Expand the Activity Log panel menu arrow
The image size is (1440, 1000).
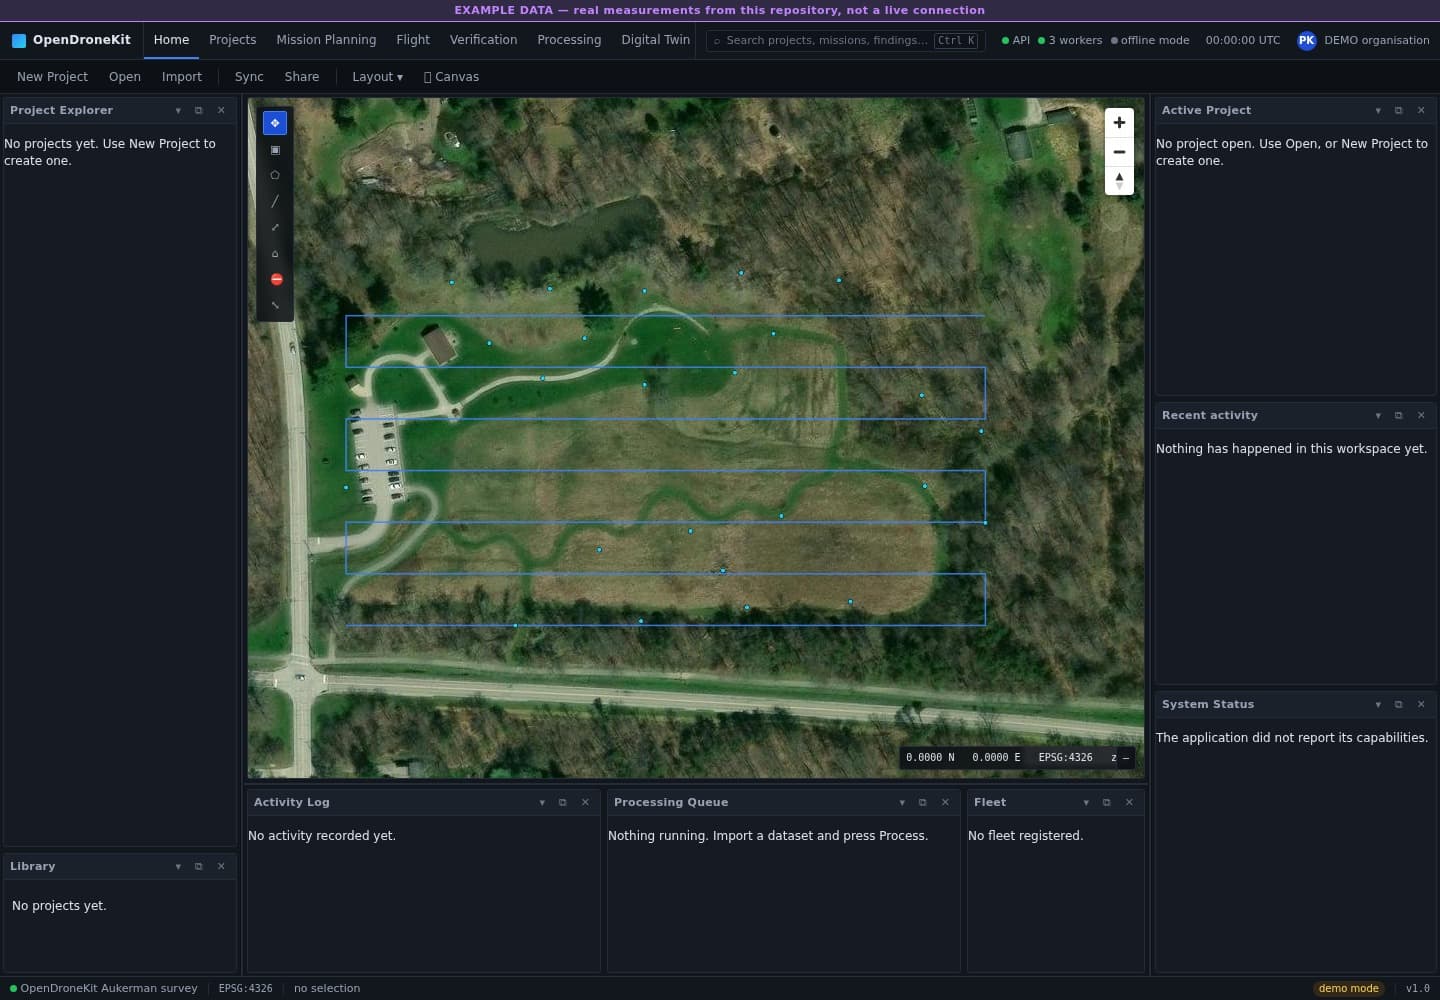(x=542, y=802)
